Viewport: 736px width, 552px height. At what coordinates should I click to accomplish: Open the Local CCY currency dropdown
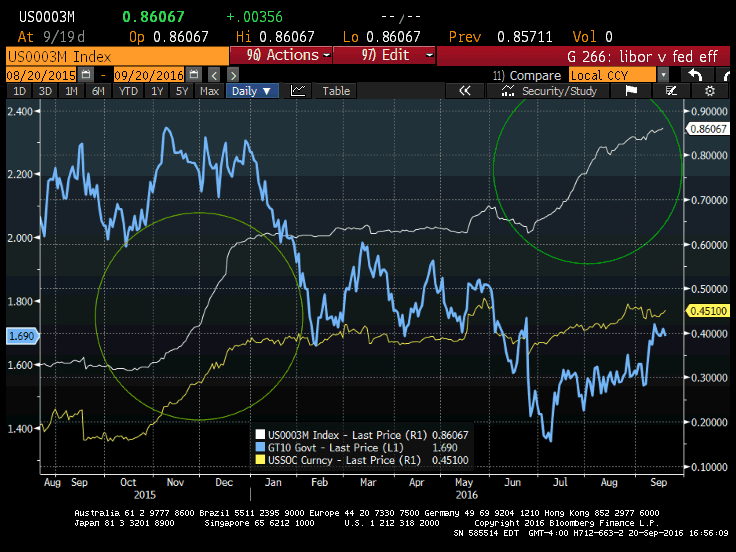[x=662, y=75]
